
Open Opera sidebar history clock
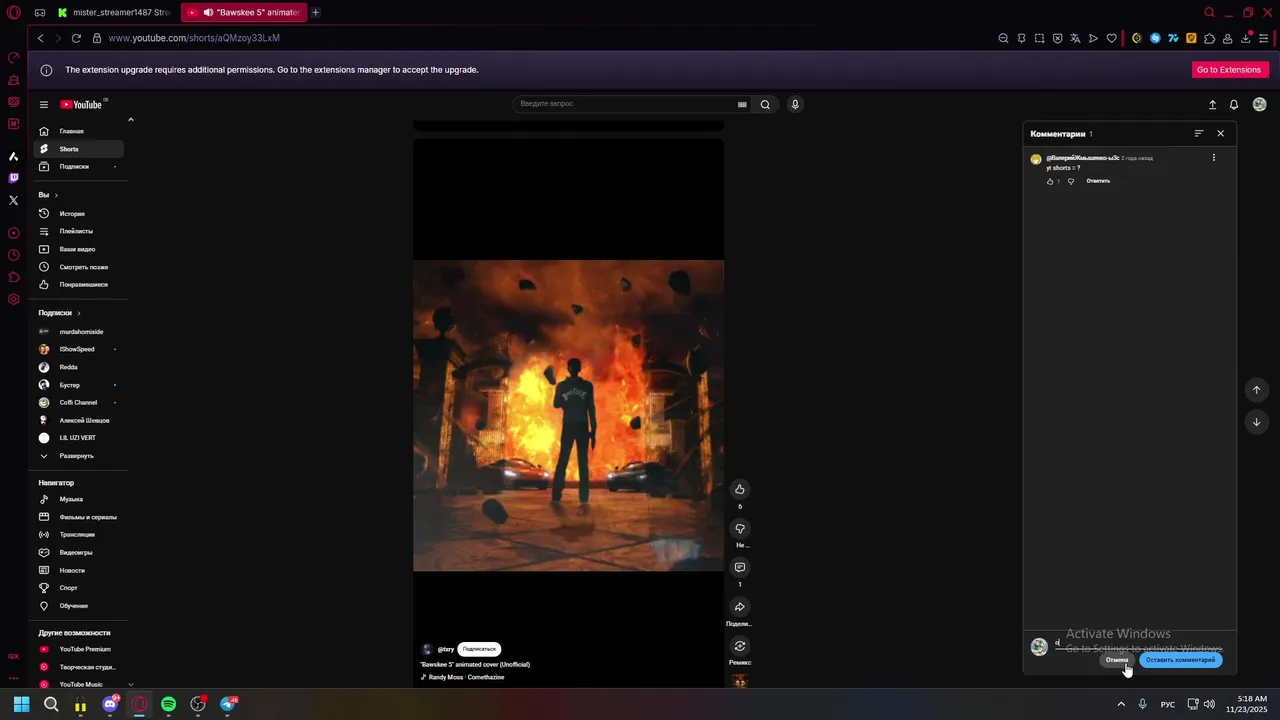14,255
